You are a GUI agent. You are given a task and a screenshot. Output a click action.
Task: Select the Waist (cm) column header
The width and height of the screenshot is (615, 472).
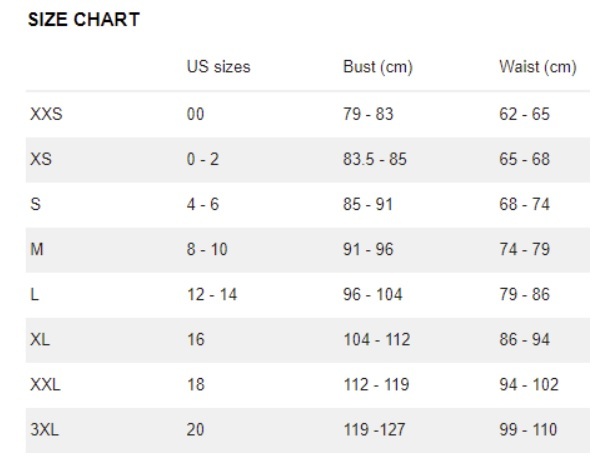click(x=538, y=67)
